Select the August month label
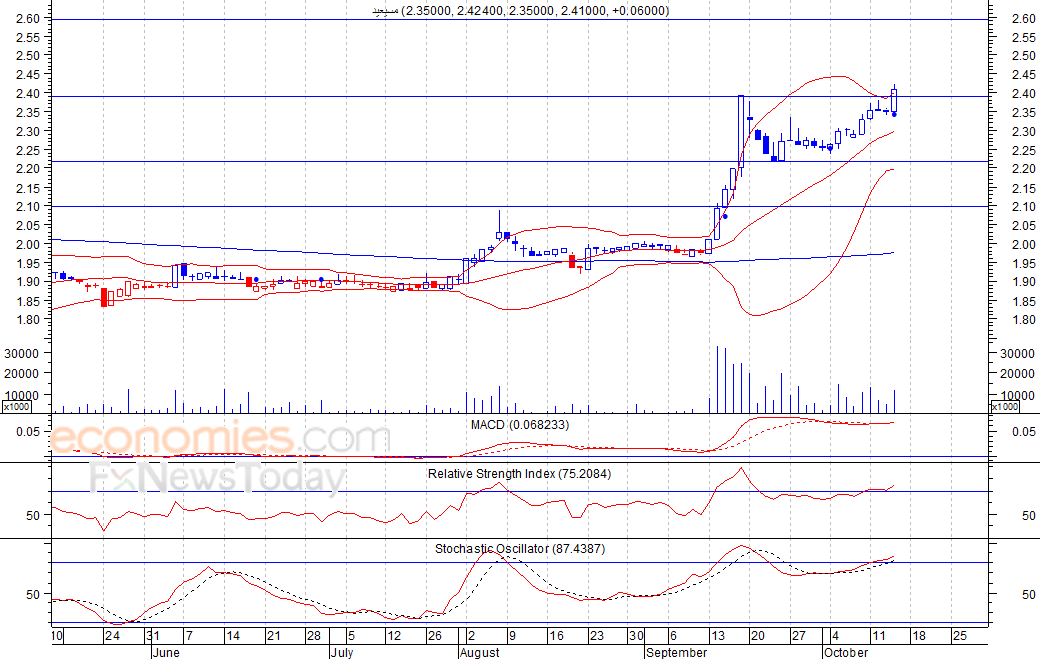The height and width of the screenshot is (659, 1040). [x=479, y=652]
